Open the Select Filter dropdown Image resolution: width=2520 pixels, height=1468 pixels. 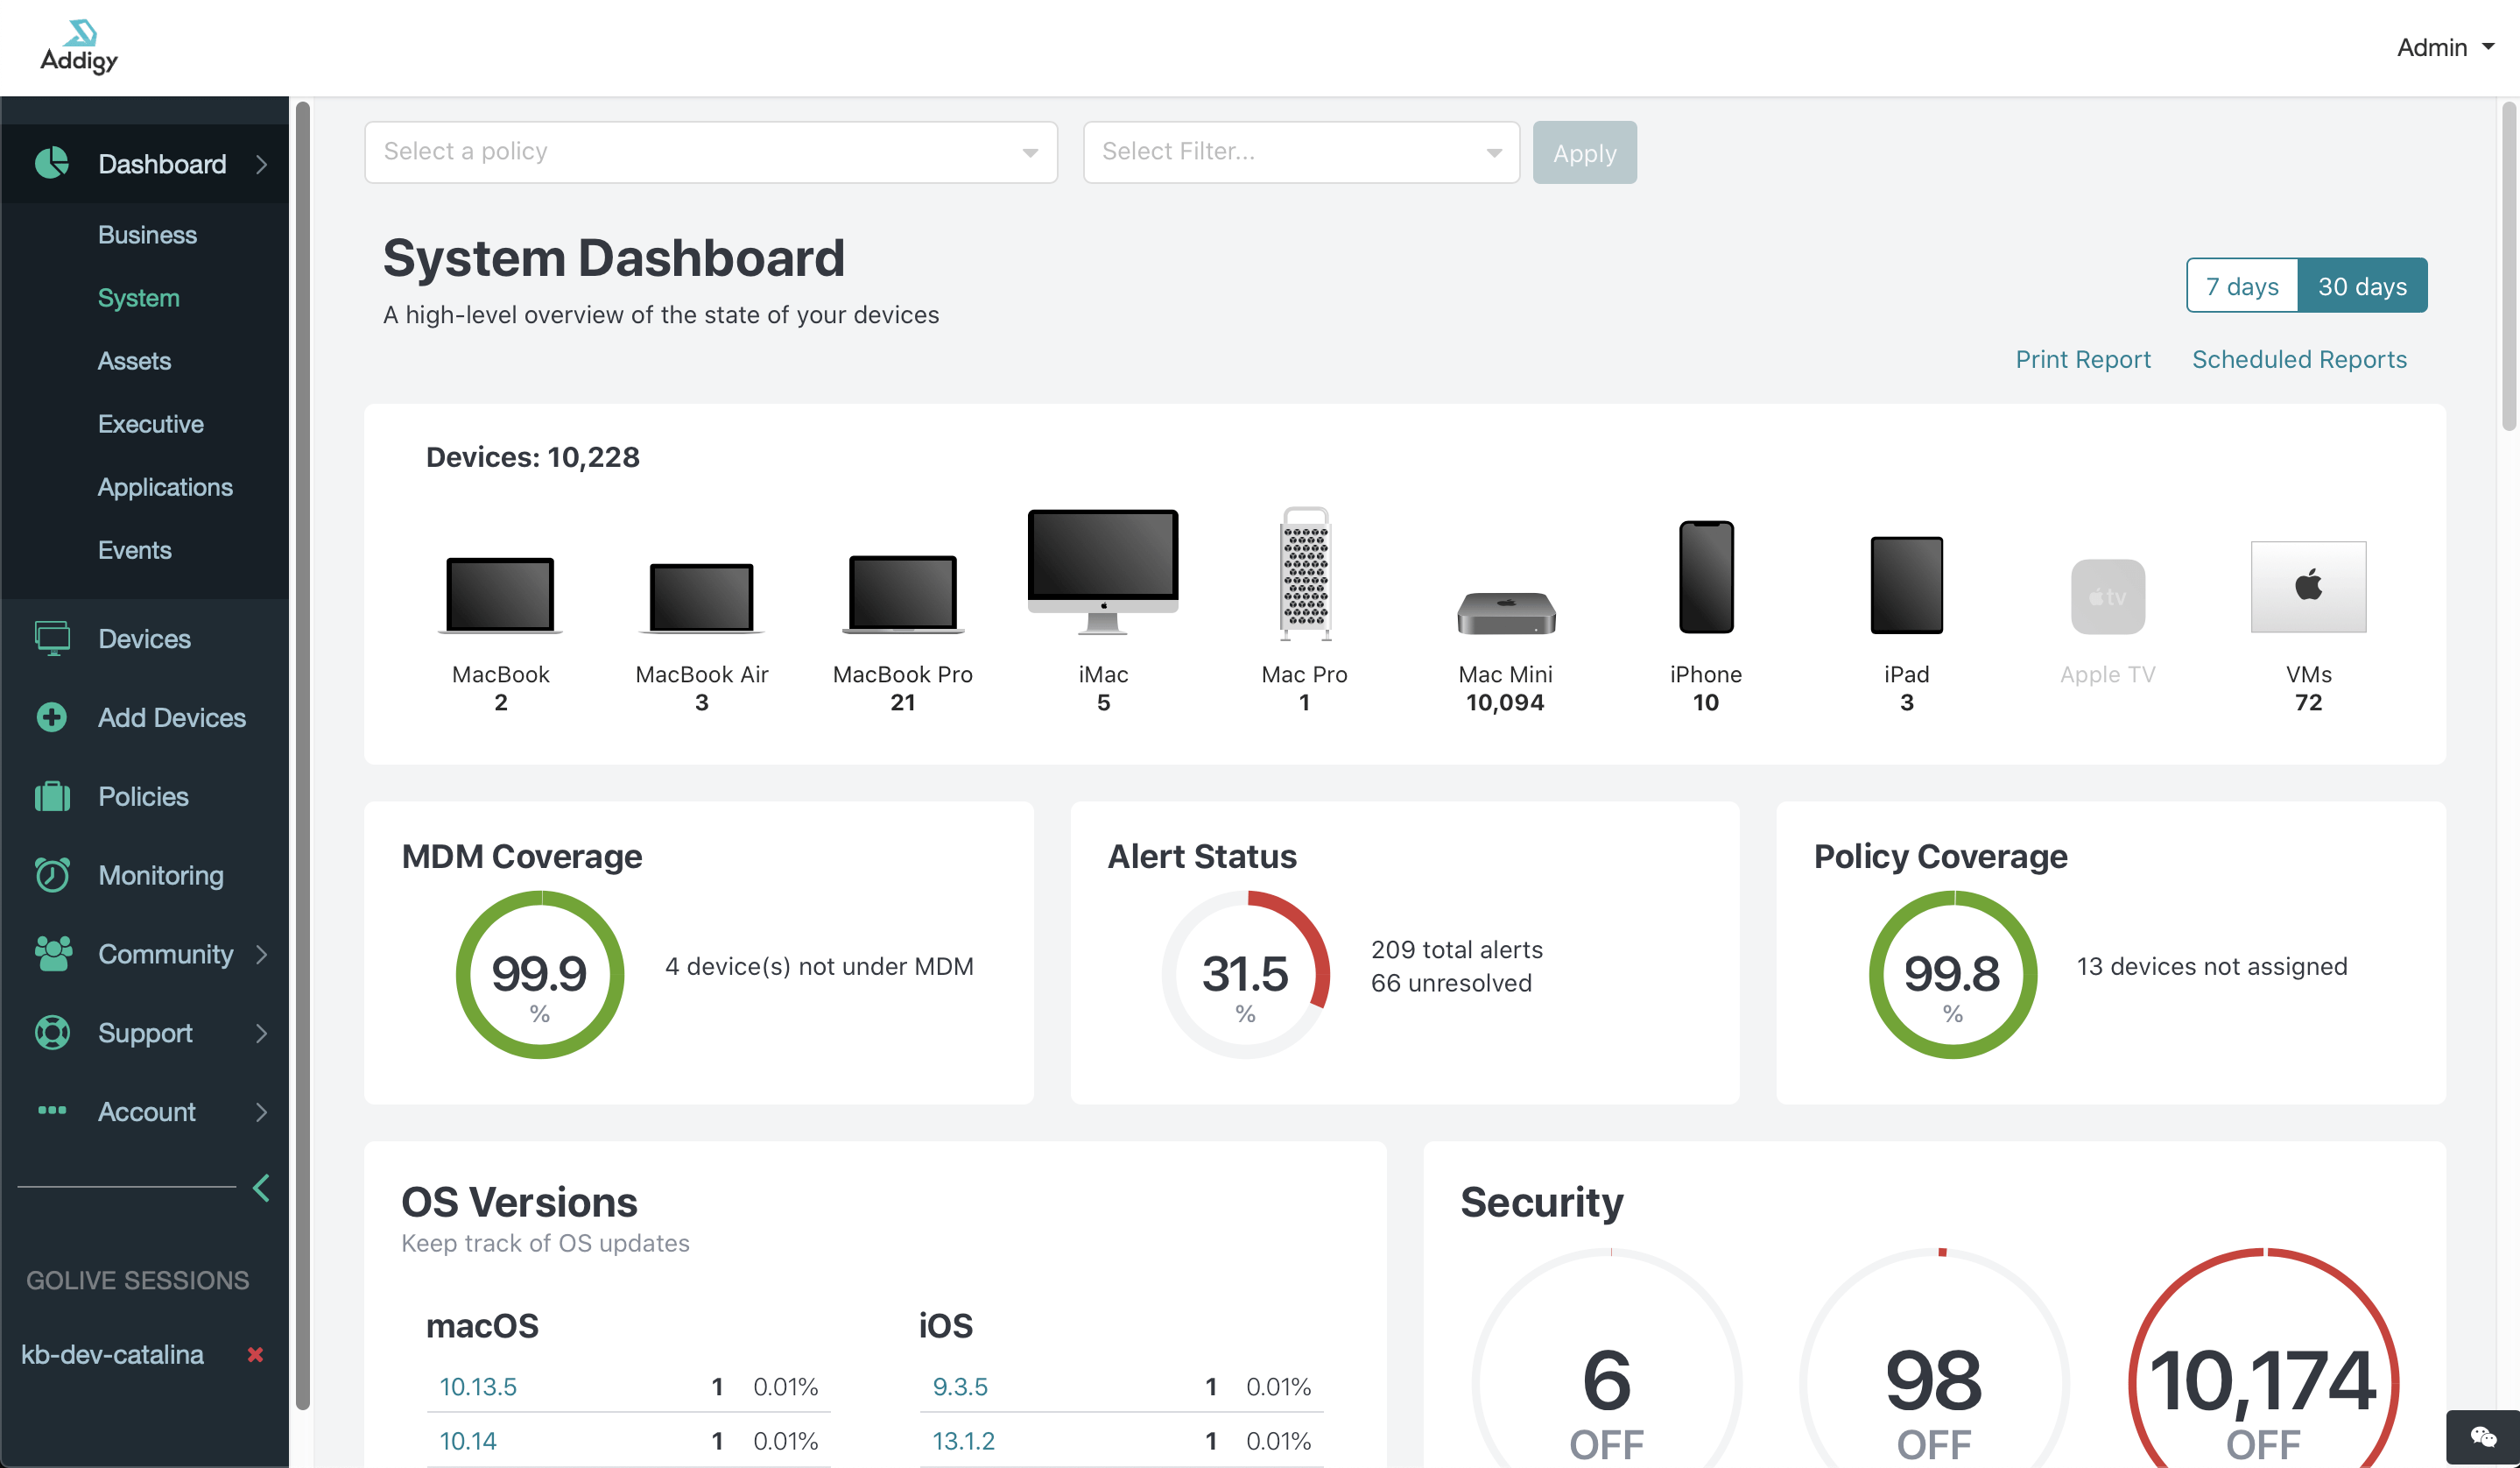1301,152
